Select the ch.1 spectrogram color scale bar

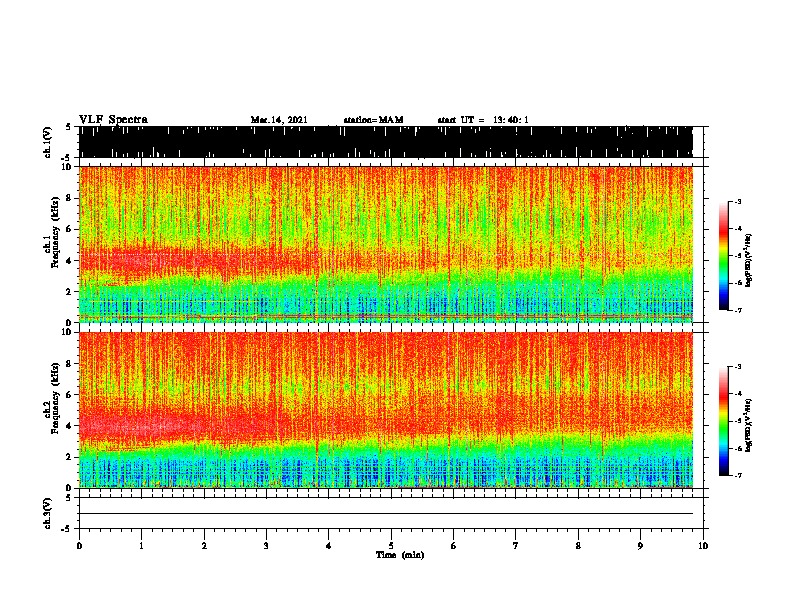tap(723, 256)
